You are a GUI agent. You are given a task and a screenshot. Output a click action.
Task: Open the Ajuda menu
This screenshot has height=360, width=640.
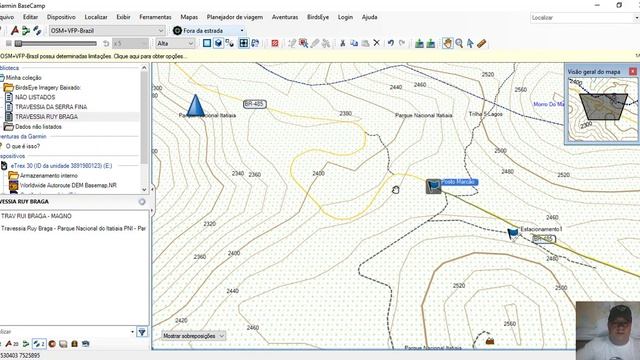coord(369,17)
